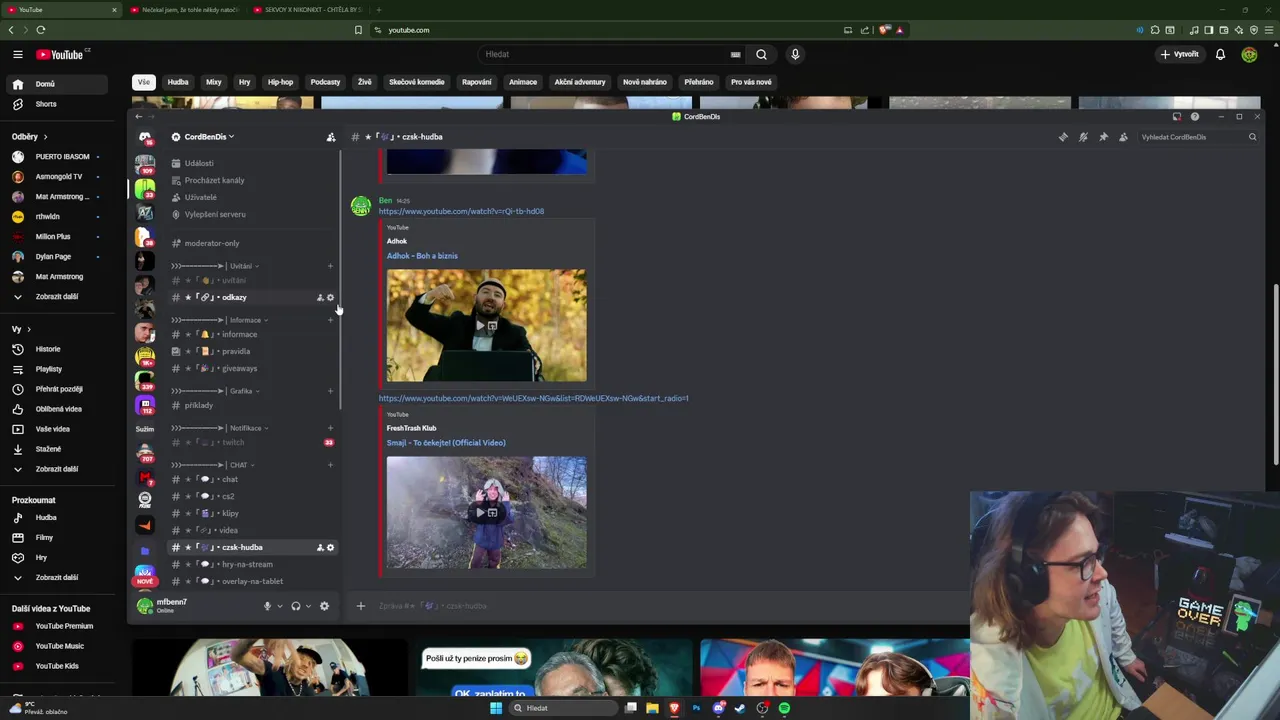Play the Smajl video embed thumbnail

tap(487, 513)
